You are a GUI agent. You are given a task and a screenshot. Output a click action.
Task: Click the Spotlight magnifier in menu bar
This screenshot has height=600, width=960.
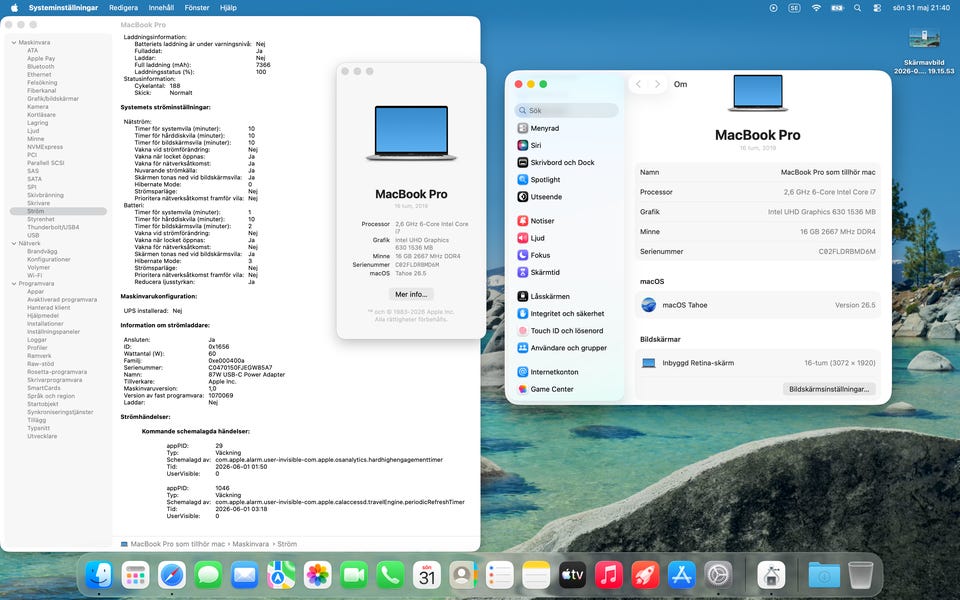(x=857, y=8)
